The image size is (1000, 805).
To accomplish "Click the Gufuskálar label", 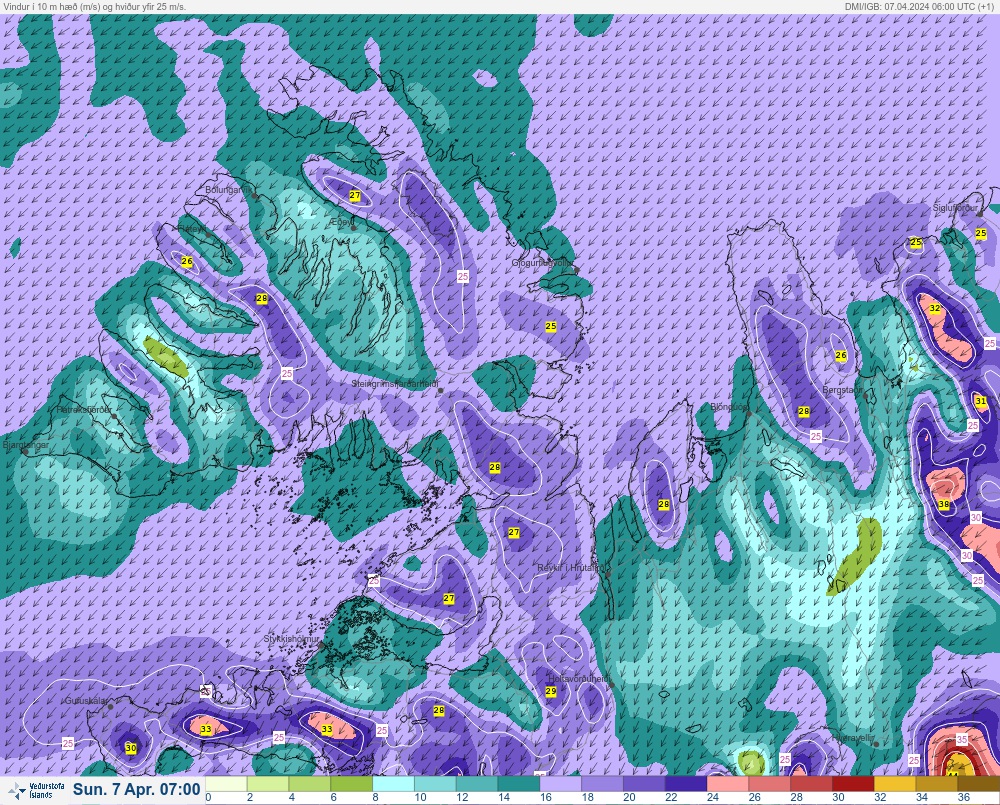I will (85, 700).
